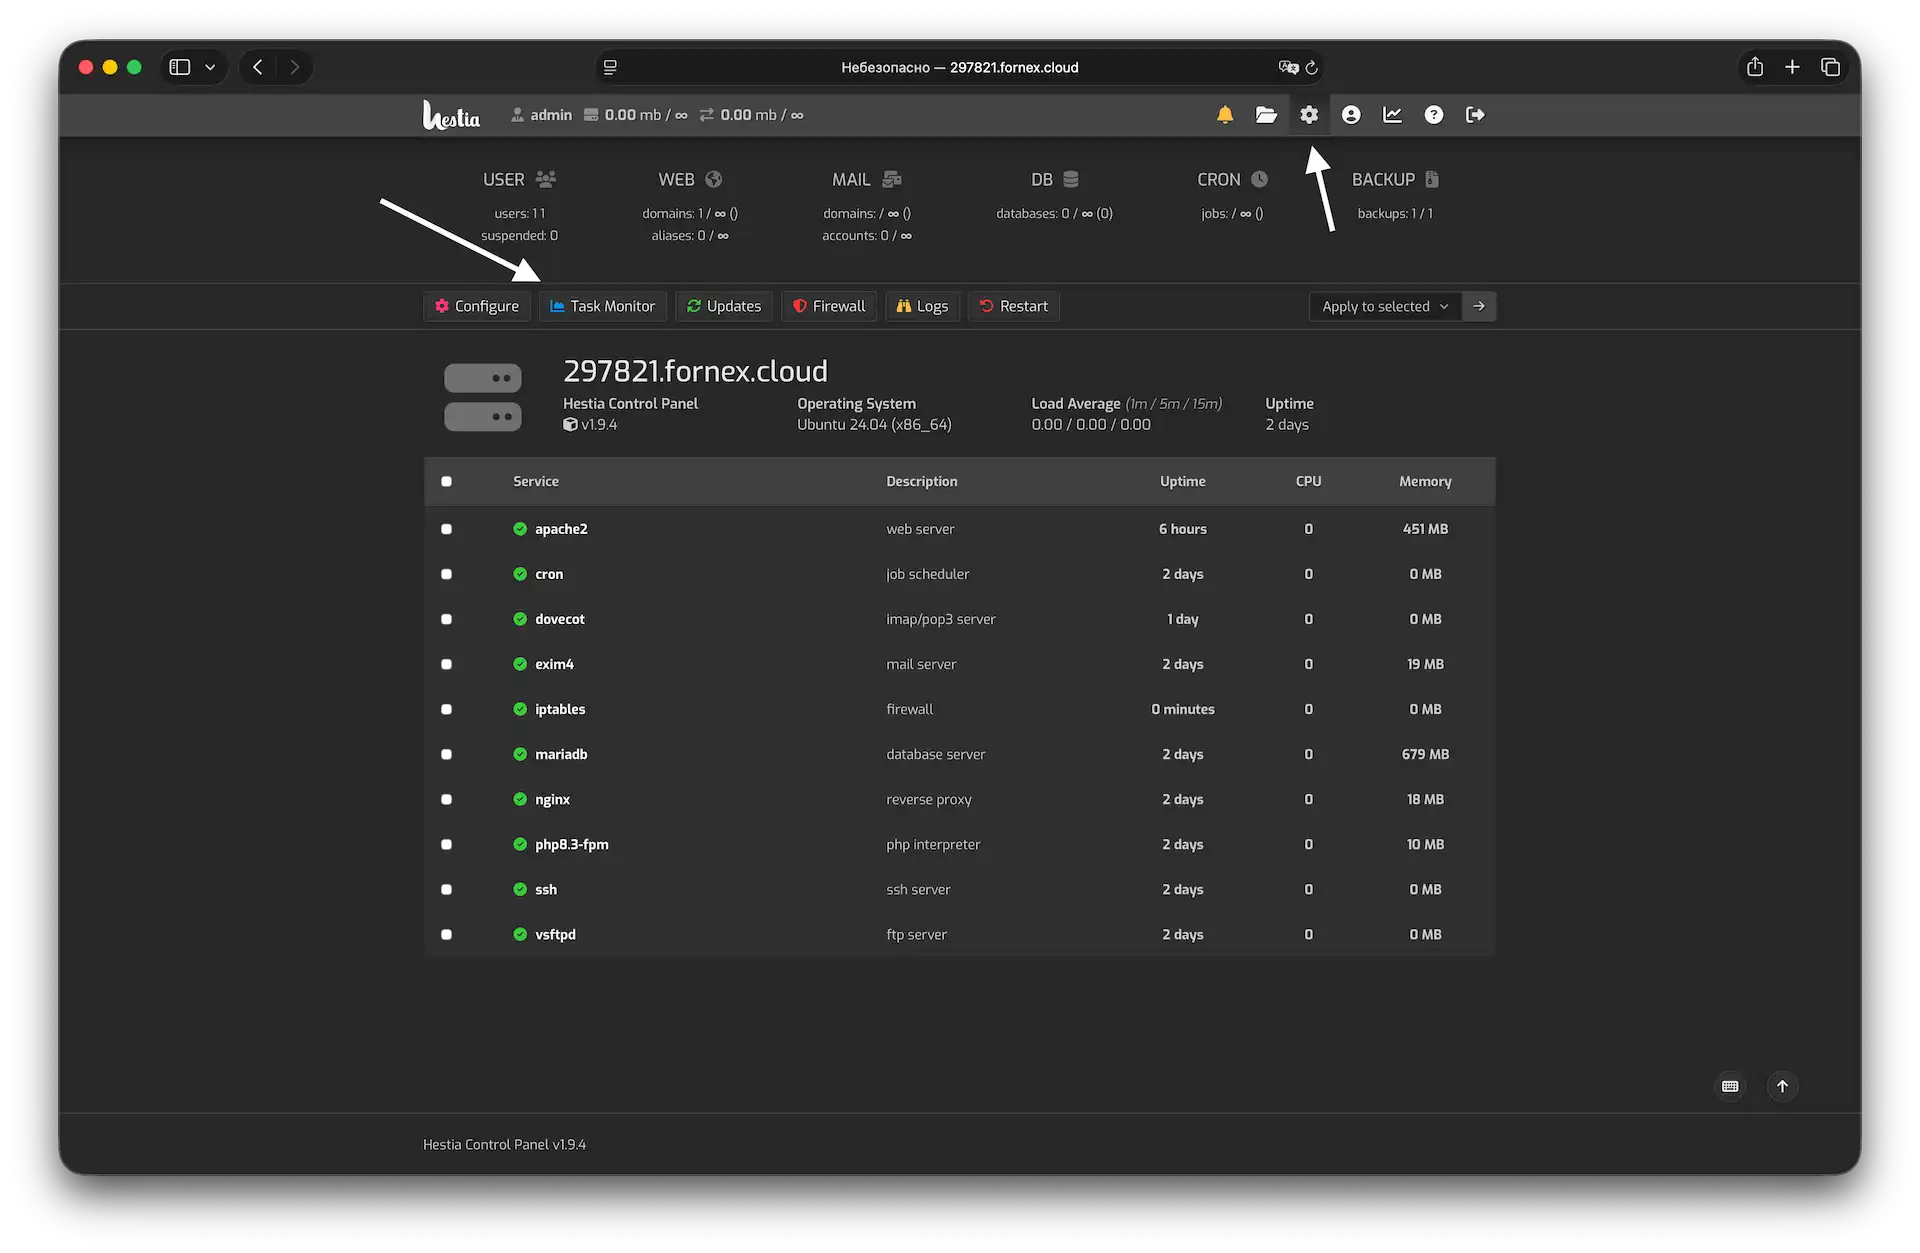Open the Apply to selected dropdown
The image size is (1920, 1253).
[1385, 306]
